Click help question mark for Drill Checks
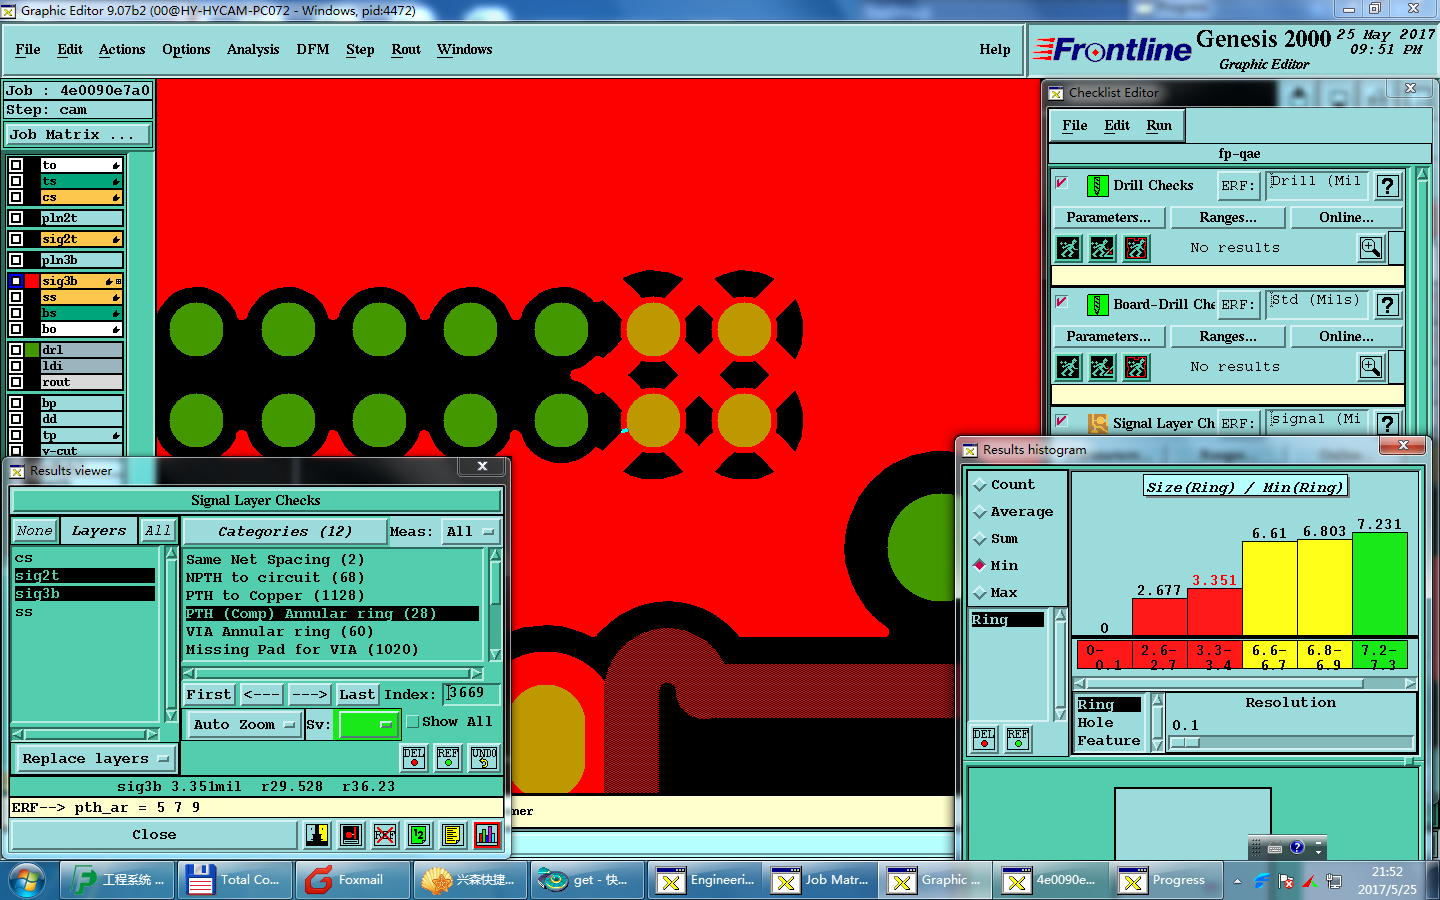This screenshot has width=1440, height=900. [x=1387, y=186]
